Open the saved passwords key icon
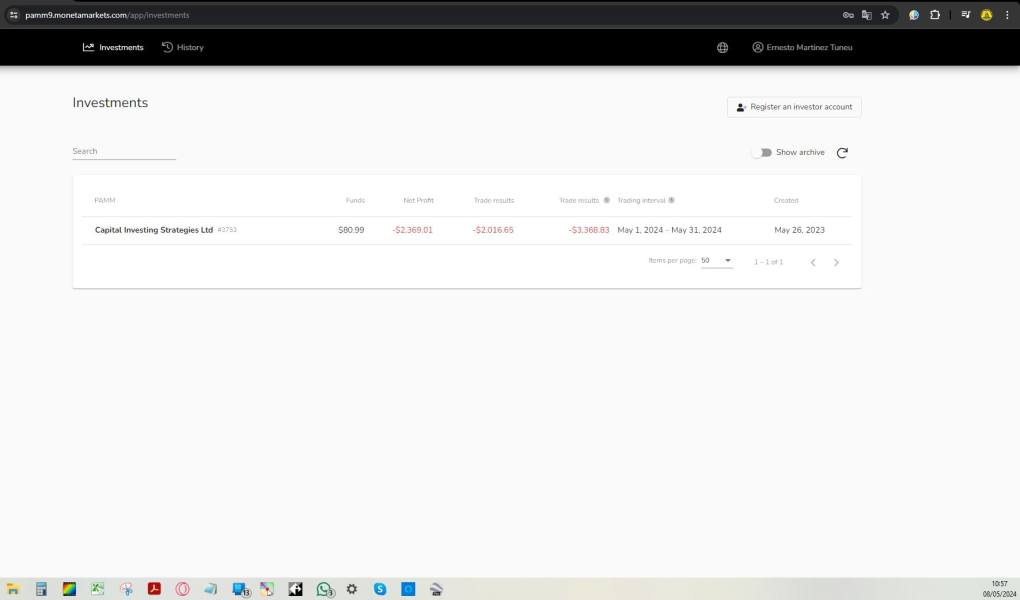This screenshot has height=600, width=1020. tap(848, 15)
